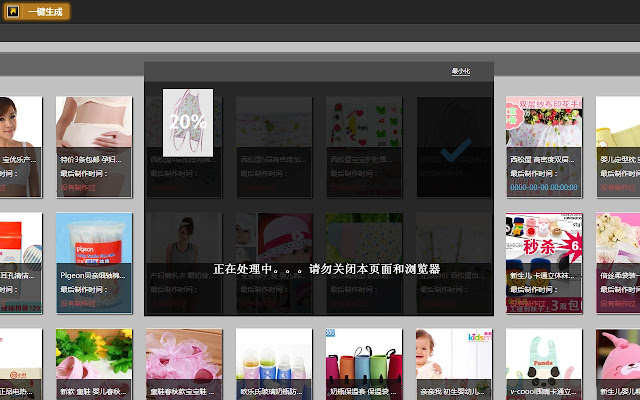This screenshot has width=640, height=400.
Task: Select the yellow baby shaping pillow product
Action: pyautogui.click(x=618, y=147)
